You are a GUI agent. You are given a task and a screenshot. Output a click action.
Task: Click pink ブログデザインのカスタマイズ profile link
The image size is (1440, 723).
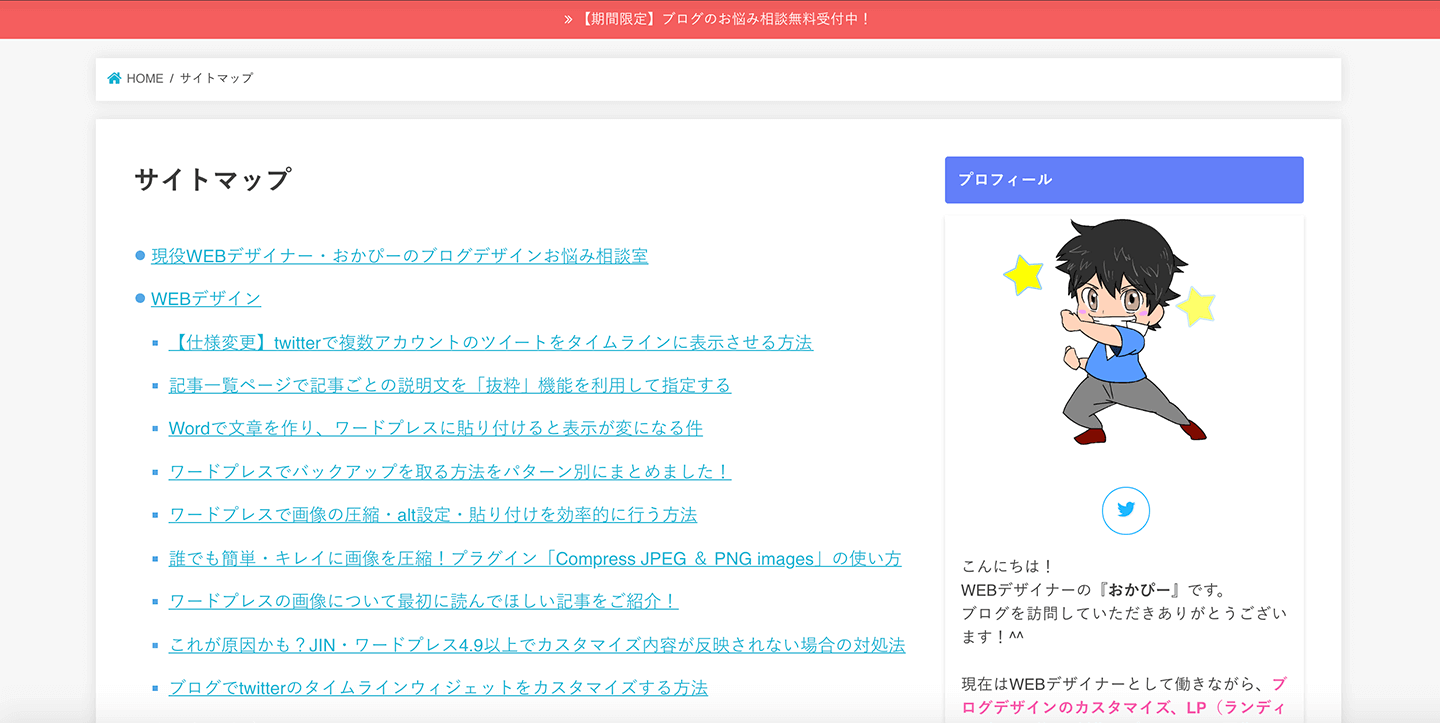(x=1124, y=696)
